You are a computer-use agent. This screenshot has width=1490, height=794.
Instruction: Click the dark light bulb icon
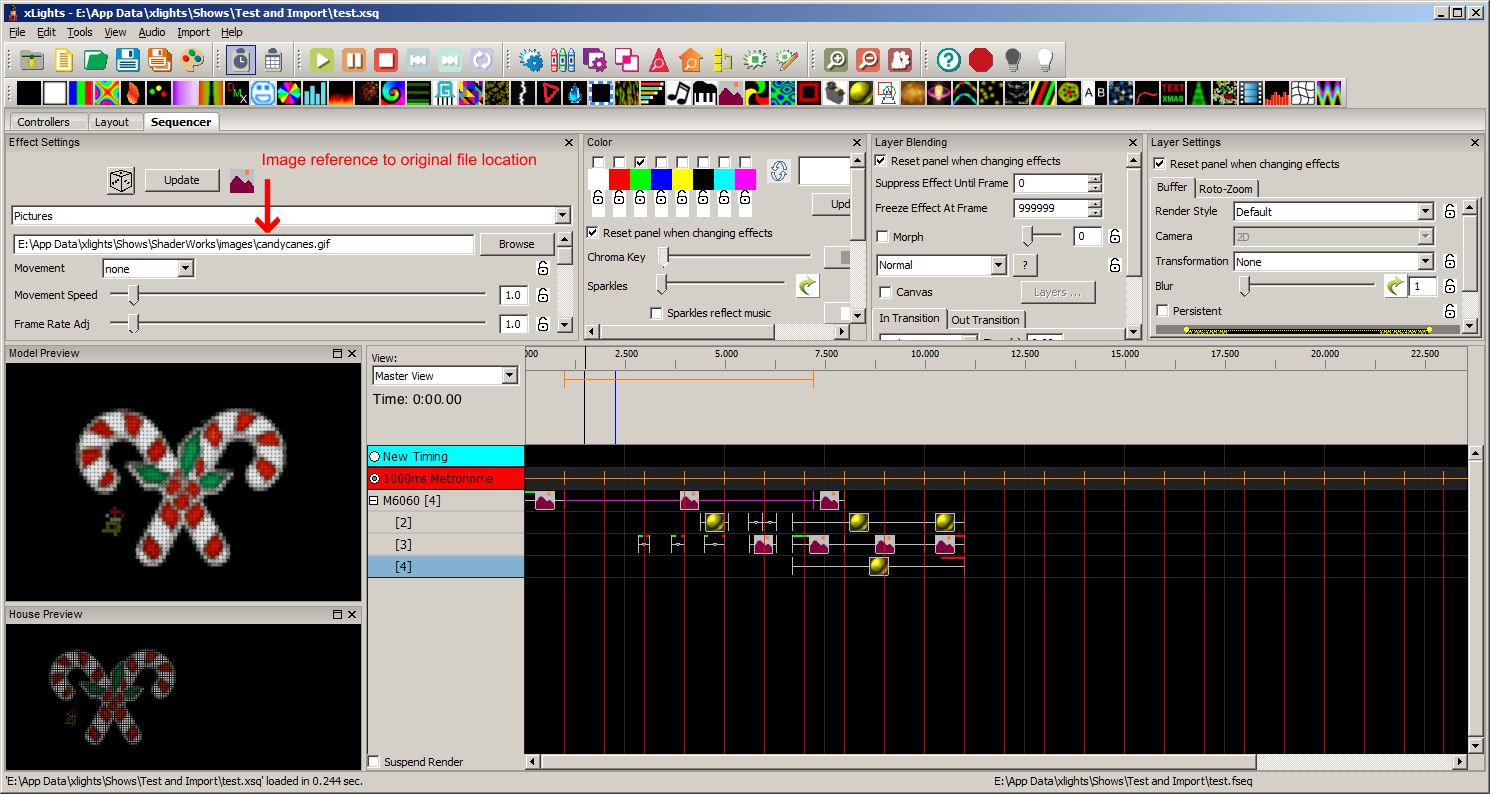[x=1013, y=59]
